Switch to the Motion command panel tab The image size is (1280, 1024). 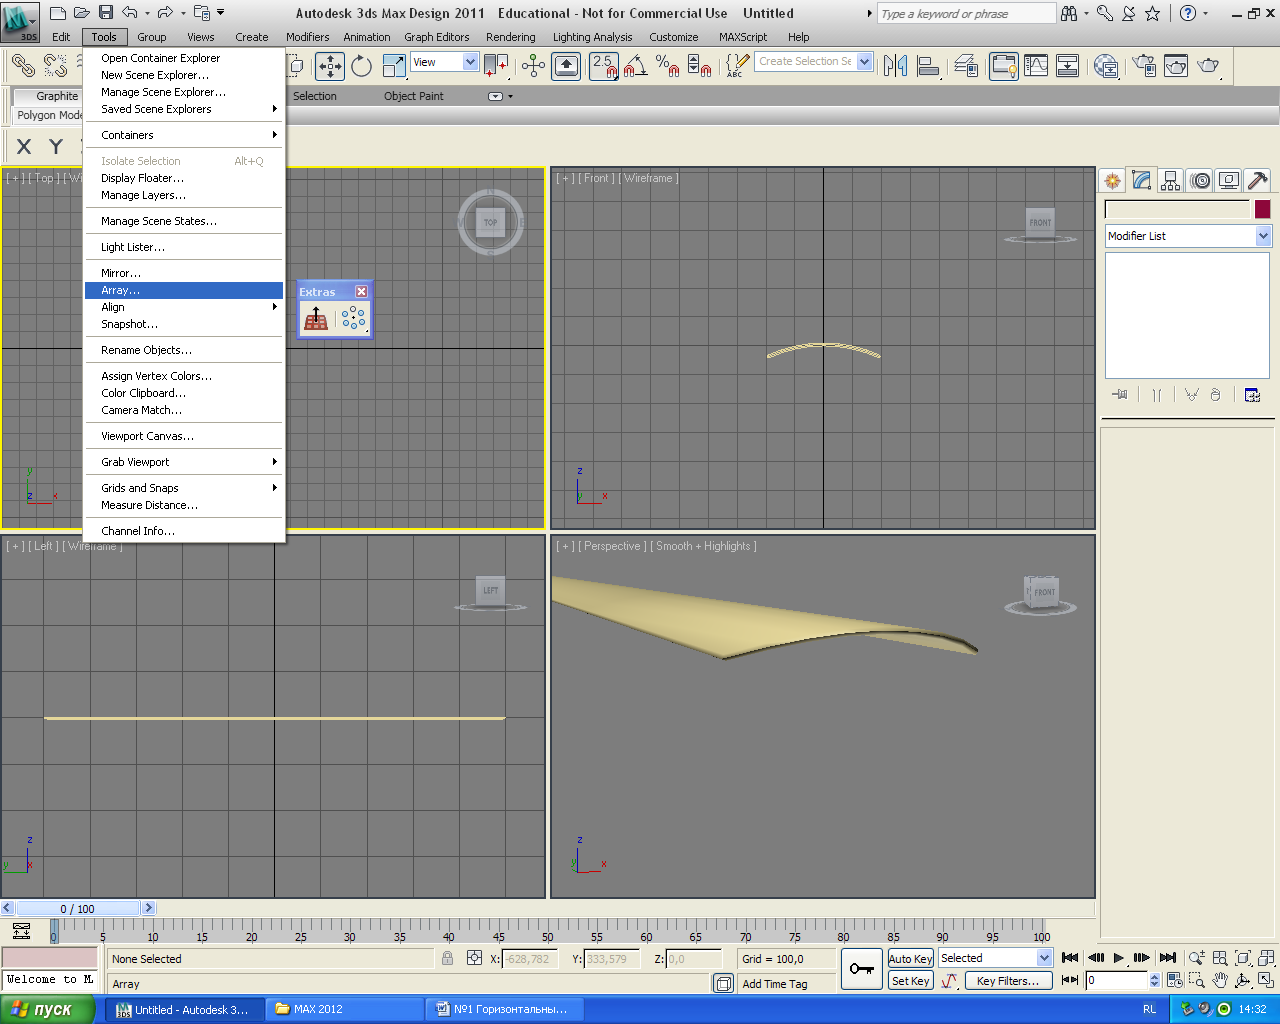(1200, 181)
